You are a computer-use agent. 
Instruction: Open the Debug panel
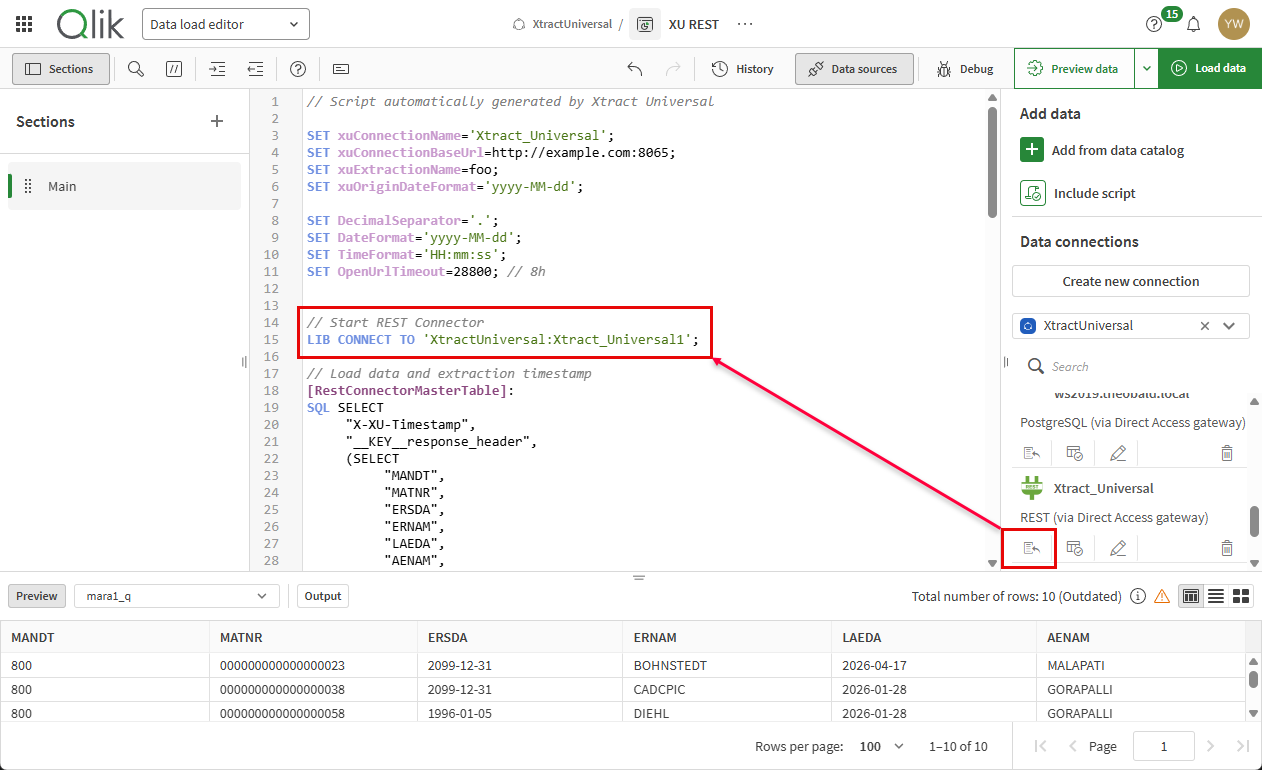pyautogui.click(x=963, y=68)
